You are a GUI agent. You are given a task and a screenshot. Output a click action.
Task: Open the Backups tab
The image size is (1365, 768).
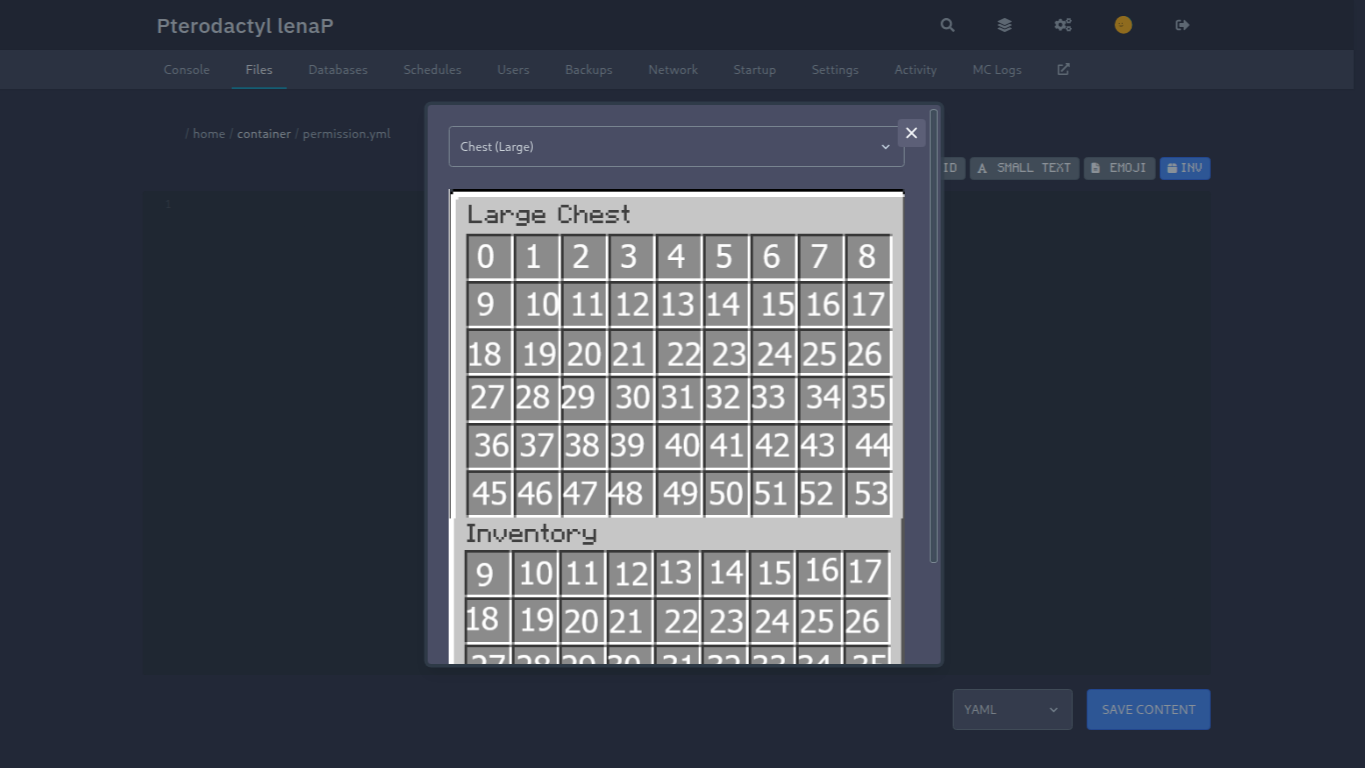coord(588,70)
